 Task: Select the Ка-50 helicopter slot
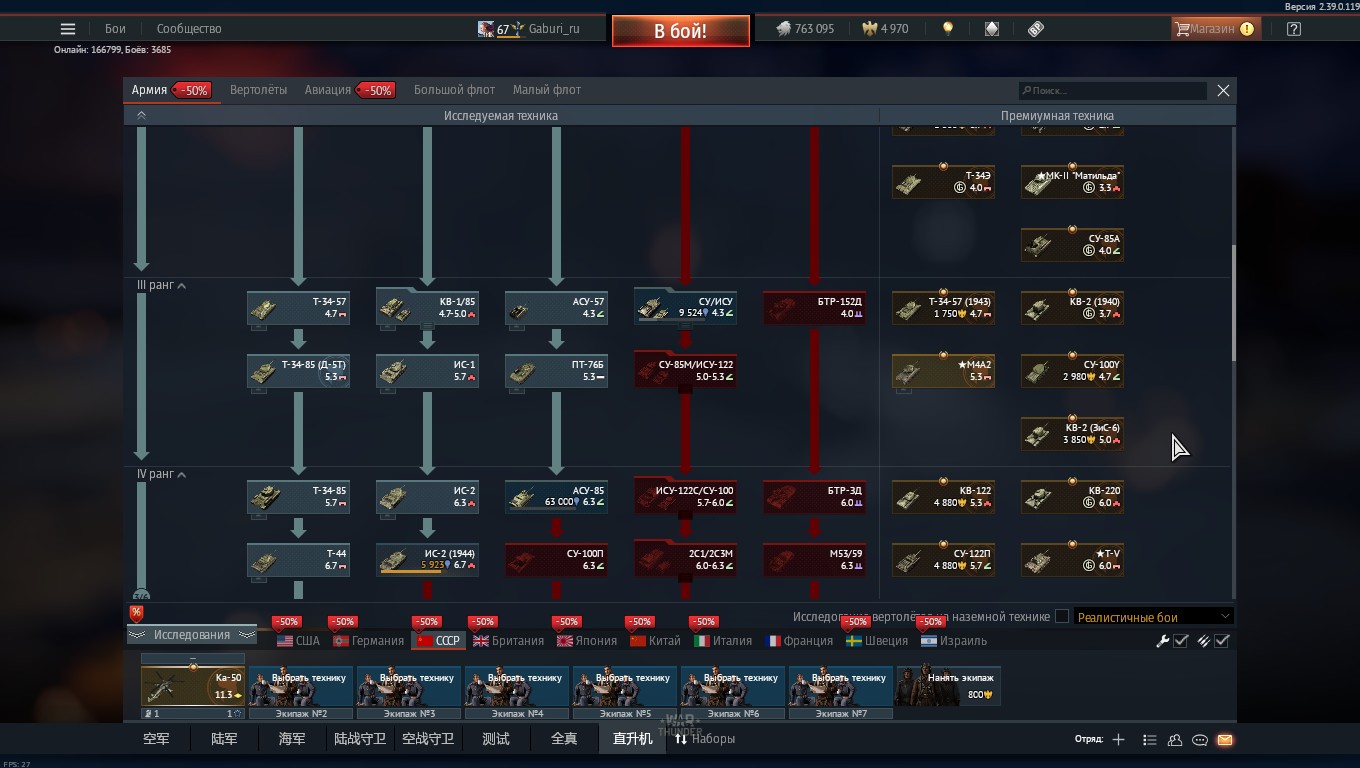(193, 686)
